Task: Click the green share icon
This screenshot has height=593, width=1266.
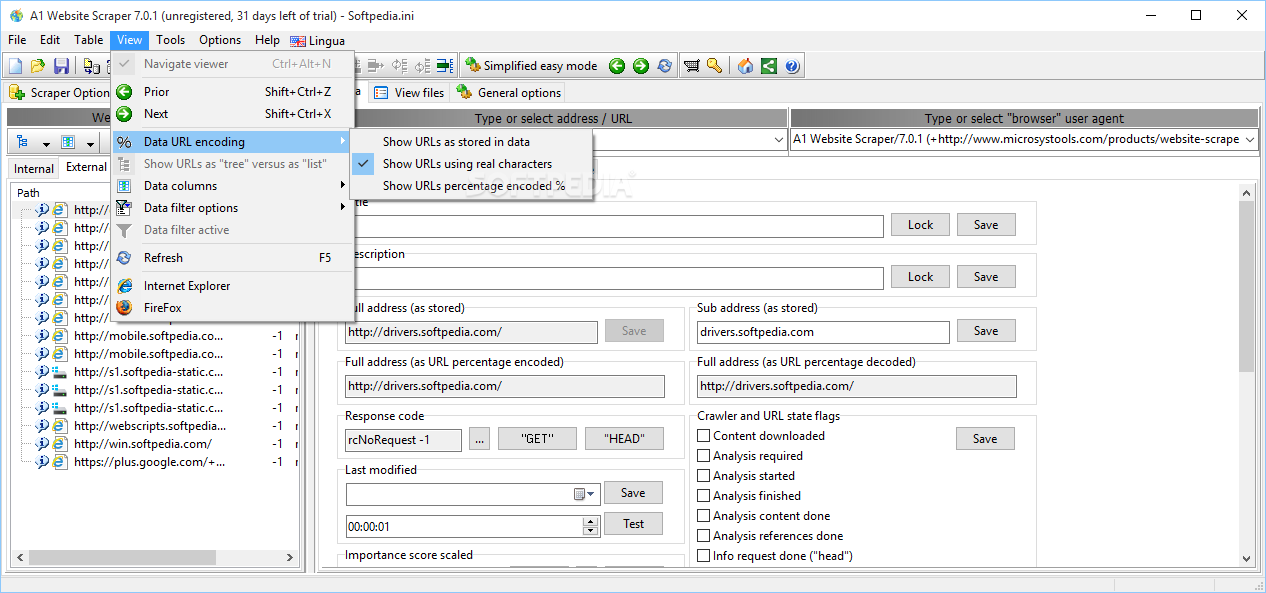Action: point(769,66)
